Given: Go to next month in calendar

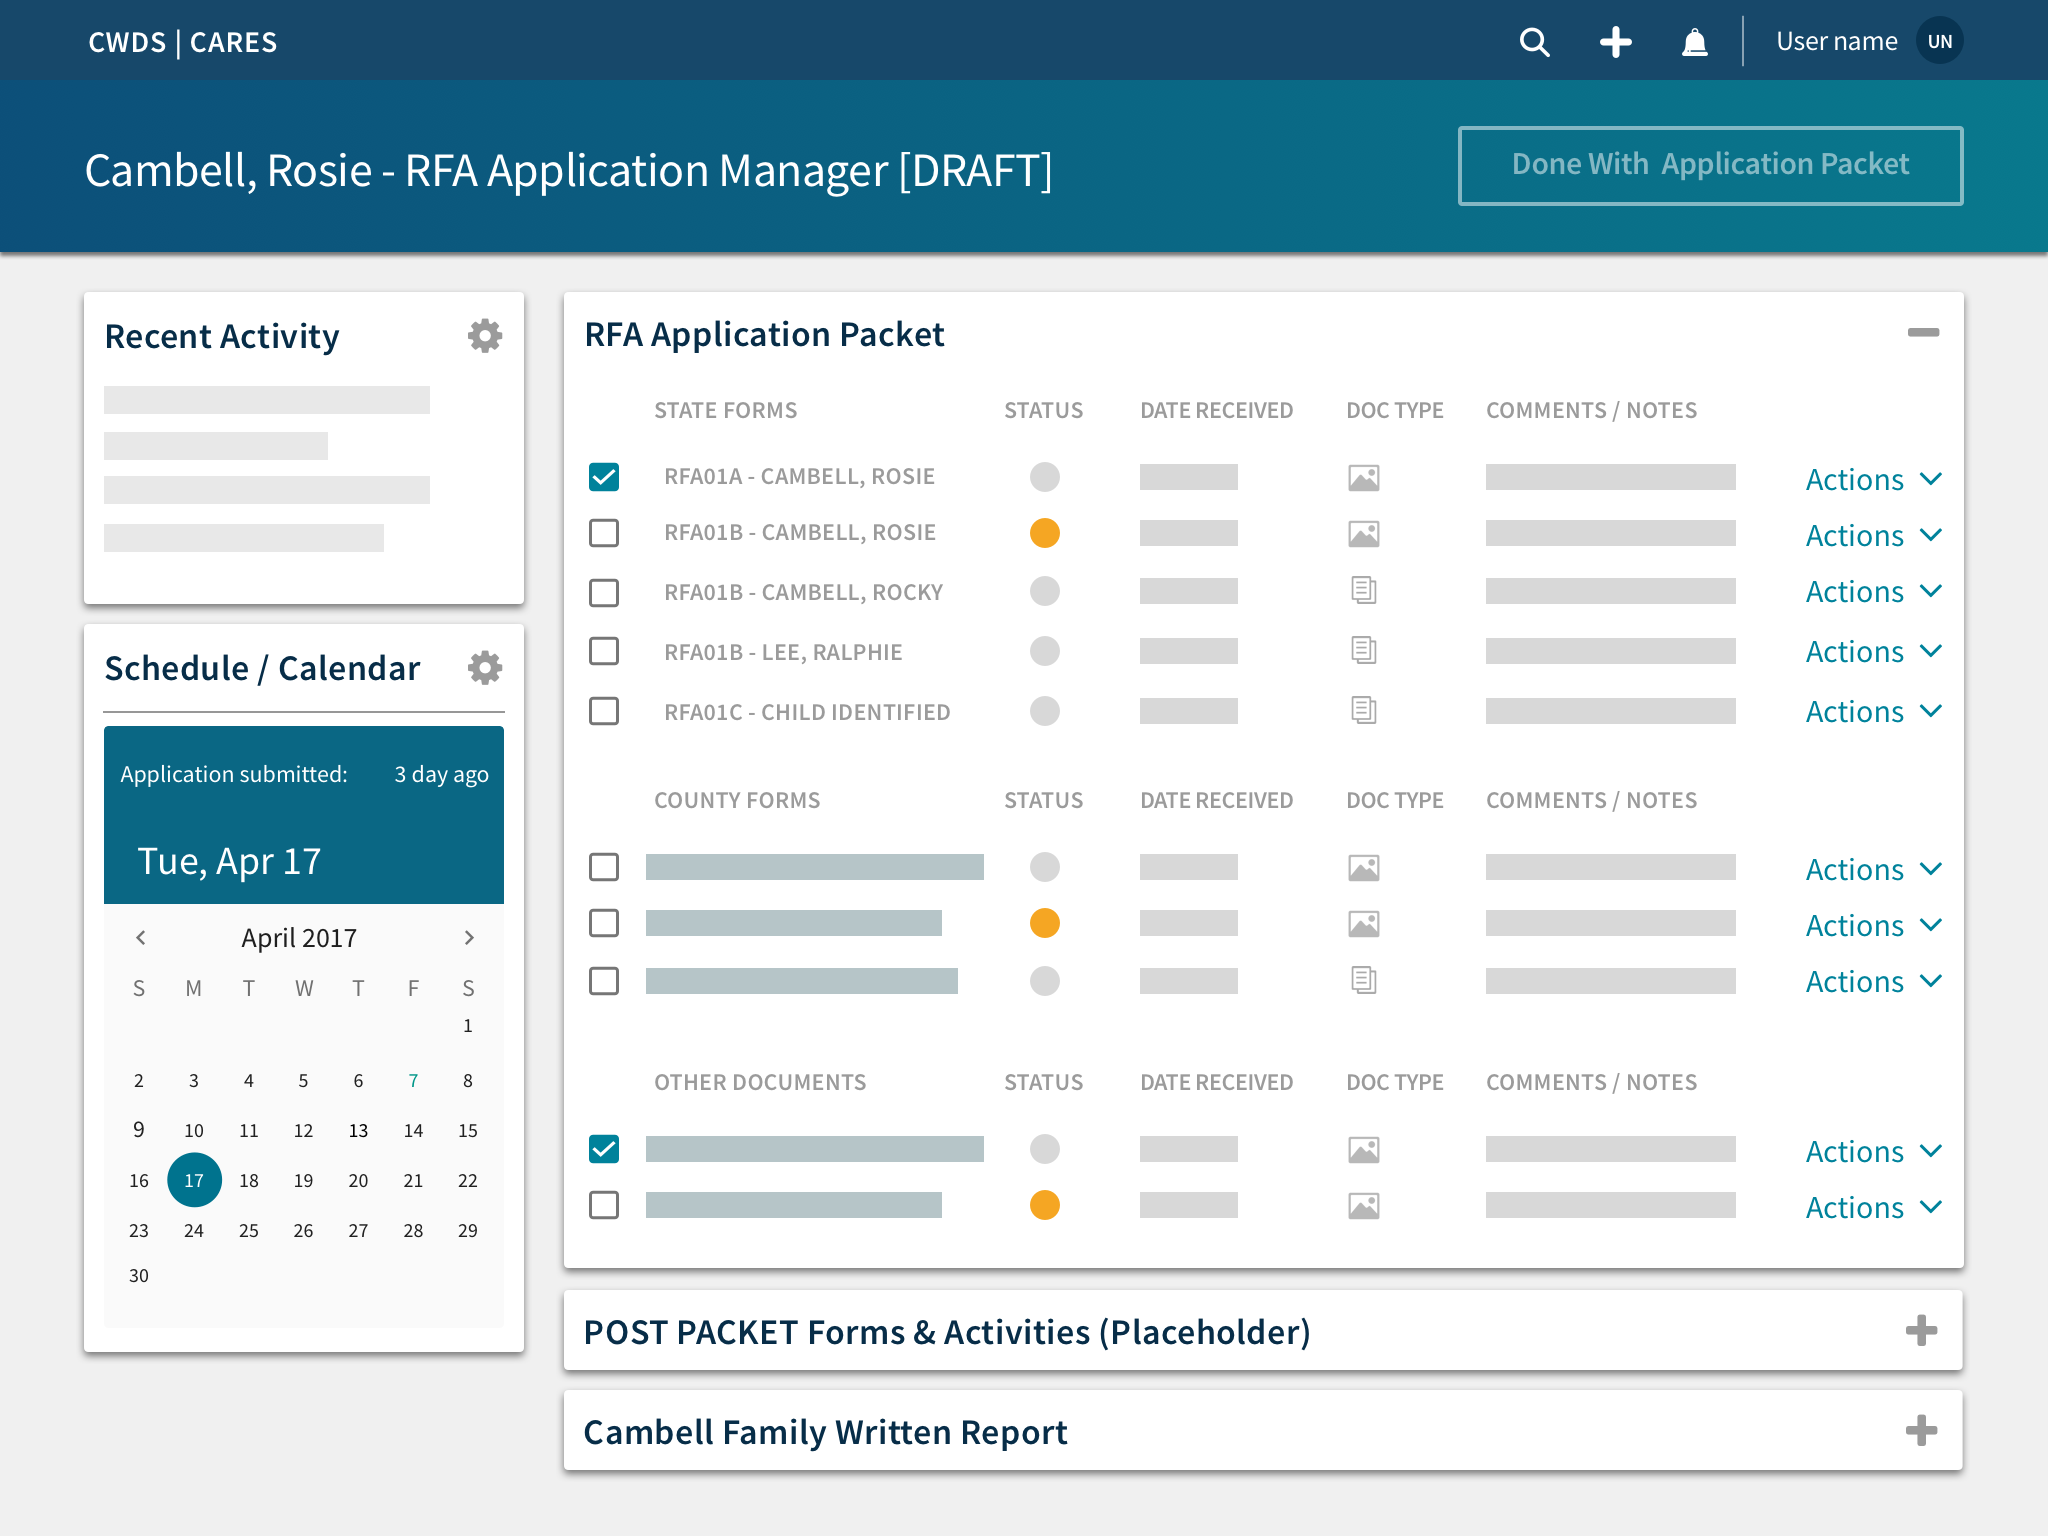Looking at the screenshot, I should pyautogui.click(x=469, y=938).
